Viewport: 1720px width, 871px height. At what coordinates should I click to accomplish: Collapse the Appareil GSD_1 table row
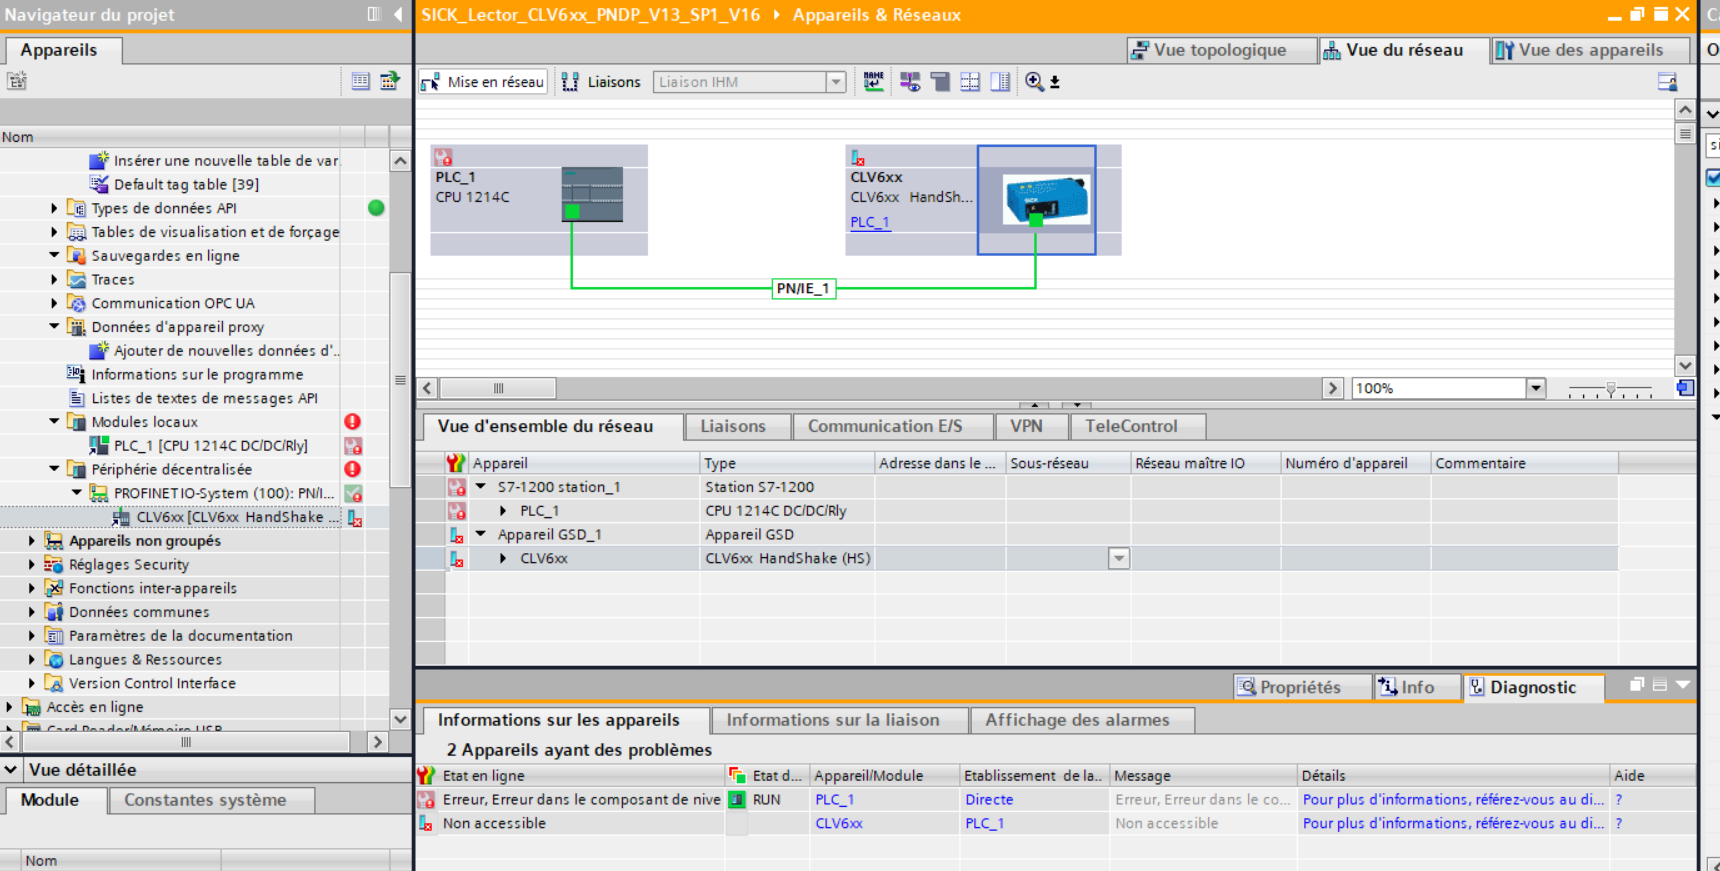point(481,535)
